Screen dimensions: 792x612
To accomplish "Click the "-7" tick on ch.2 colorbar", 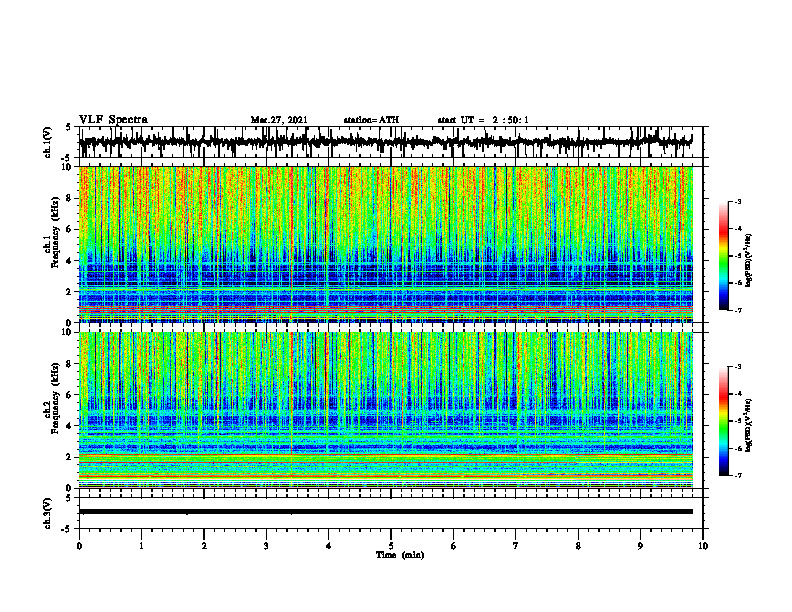I will point(737,475).
